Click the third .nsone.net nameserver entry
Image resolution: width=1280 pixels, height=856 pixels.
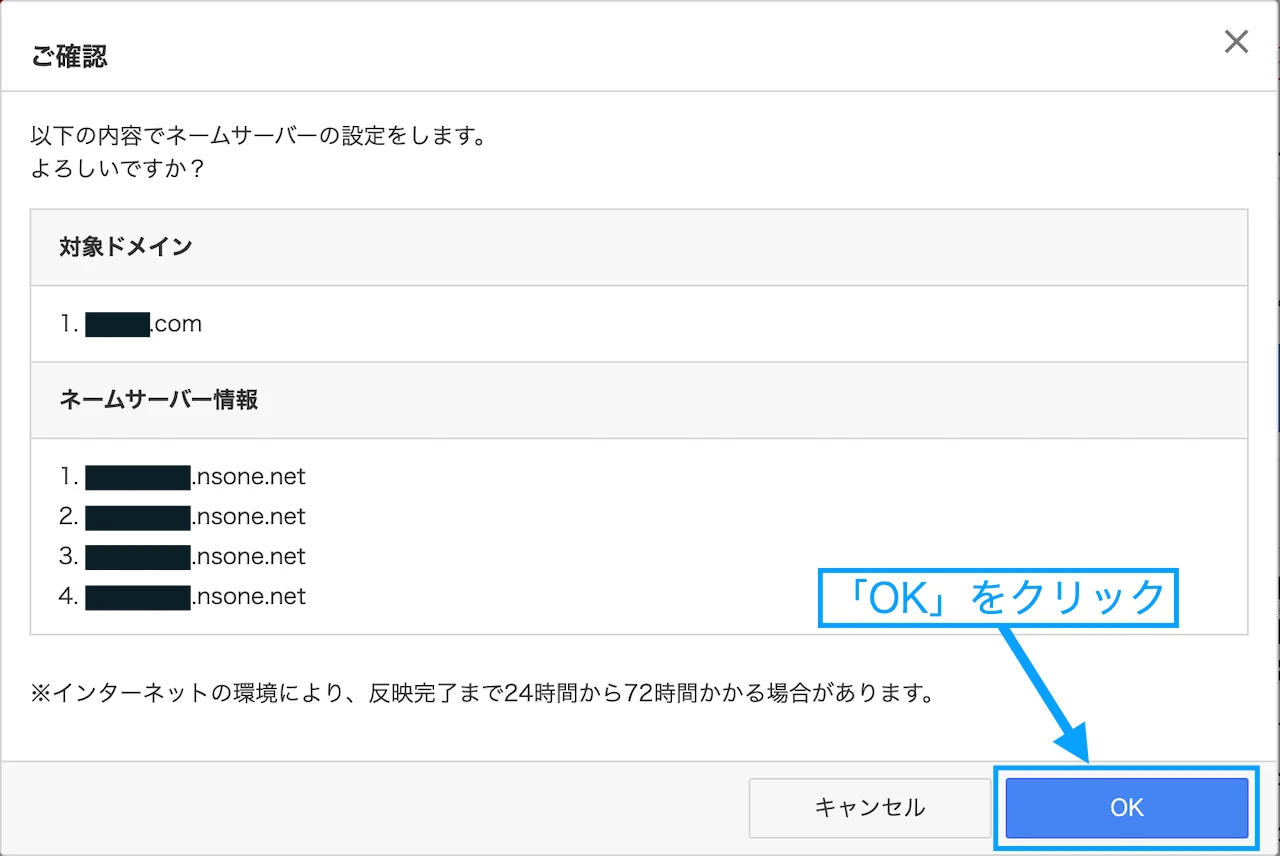195,557
